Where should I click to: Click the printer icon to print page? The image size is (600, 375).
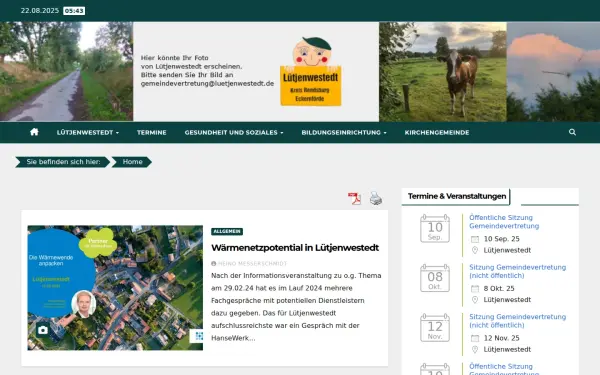tap(375, 199)
